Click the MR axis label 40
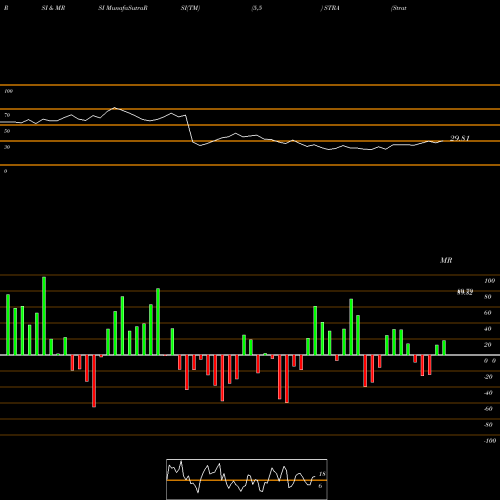The width and height of the screenshot is (500, 500). coord(487,329)
